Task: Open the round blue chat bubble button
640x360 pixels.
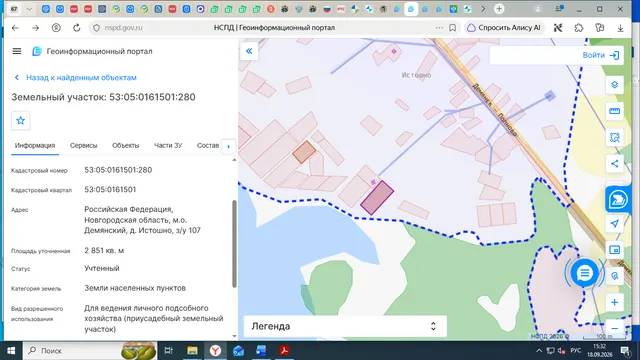Action: [x=584, y=273]
